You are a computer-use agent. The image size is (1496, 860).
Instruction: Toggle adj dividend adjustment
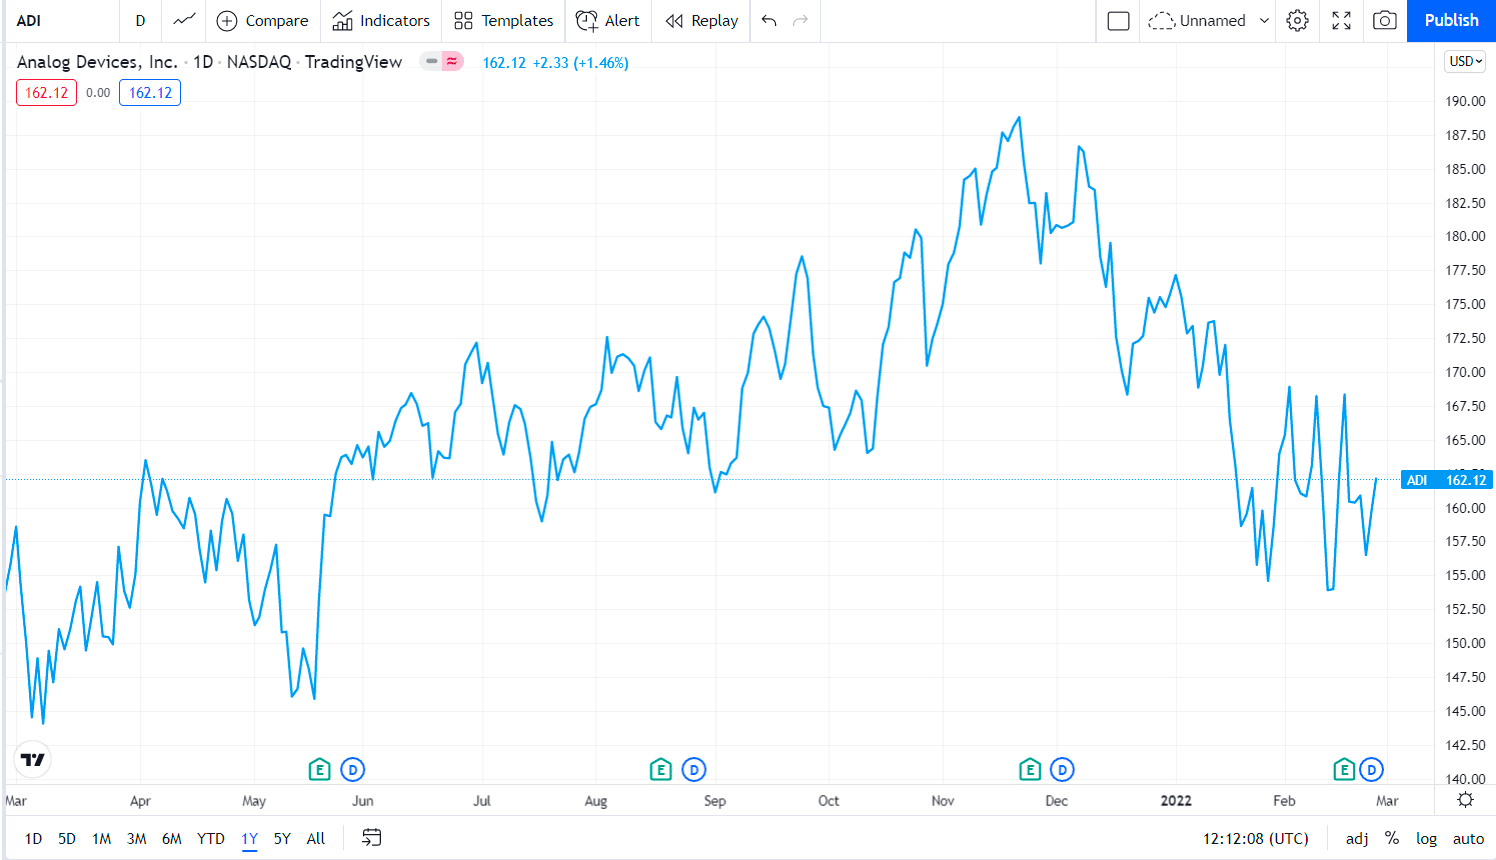pos(1357,839)
